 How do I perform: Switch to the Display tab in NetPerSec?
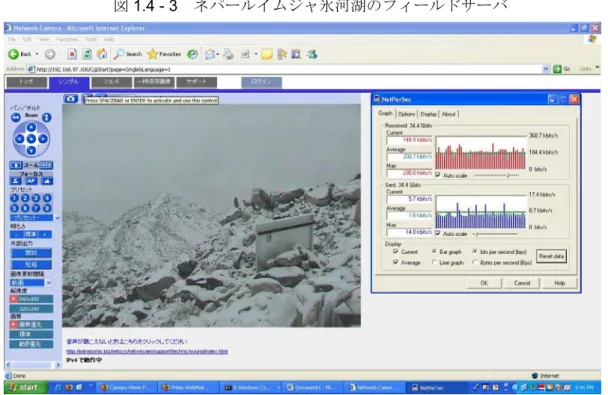point(428,114)
